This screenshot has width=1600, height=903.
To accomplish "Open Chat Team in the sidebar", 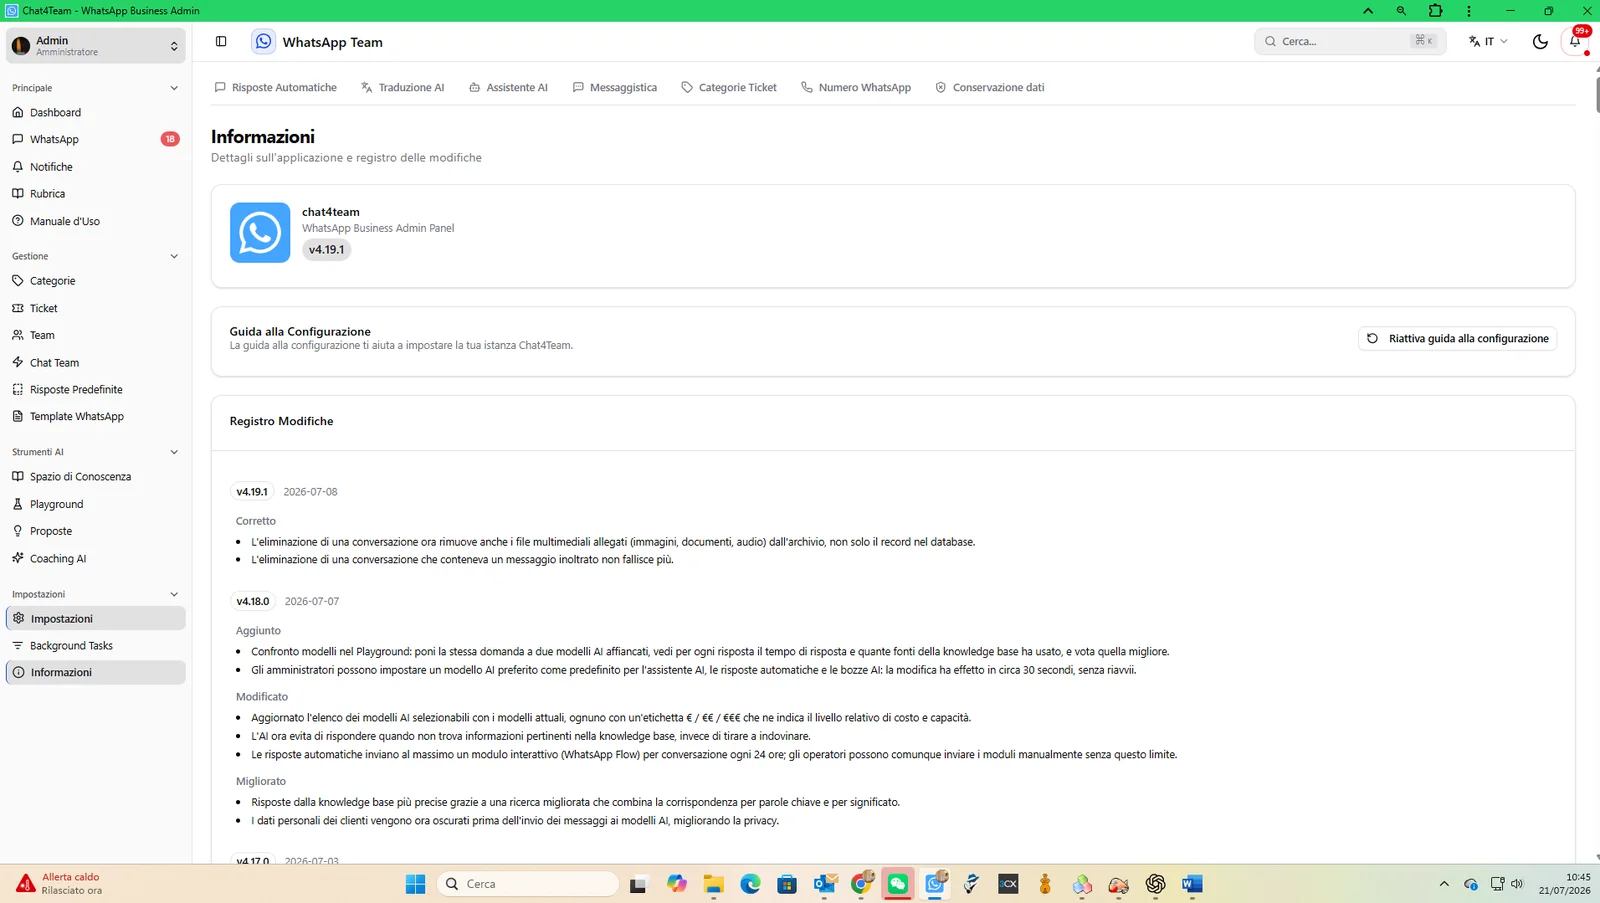I will click(x=95, y=363).
